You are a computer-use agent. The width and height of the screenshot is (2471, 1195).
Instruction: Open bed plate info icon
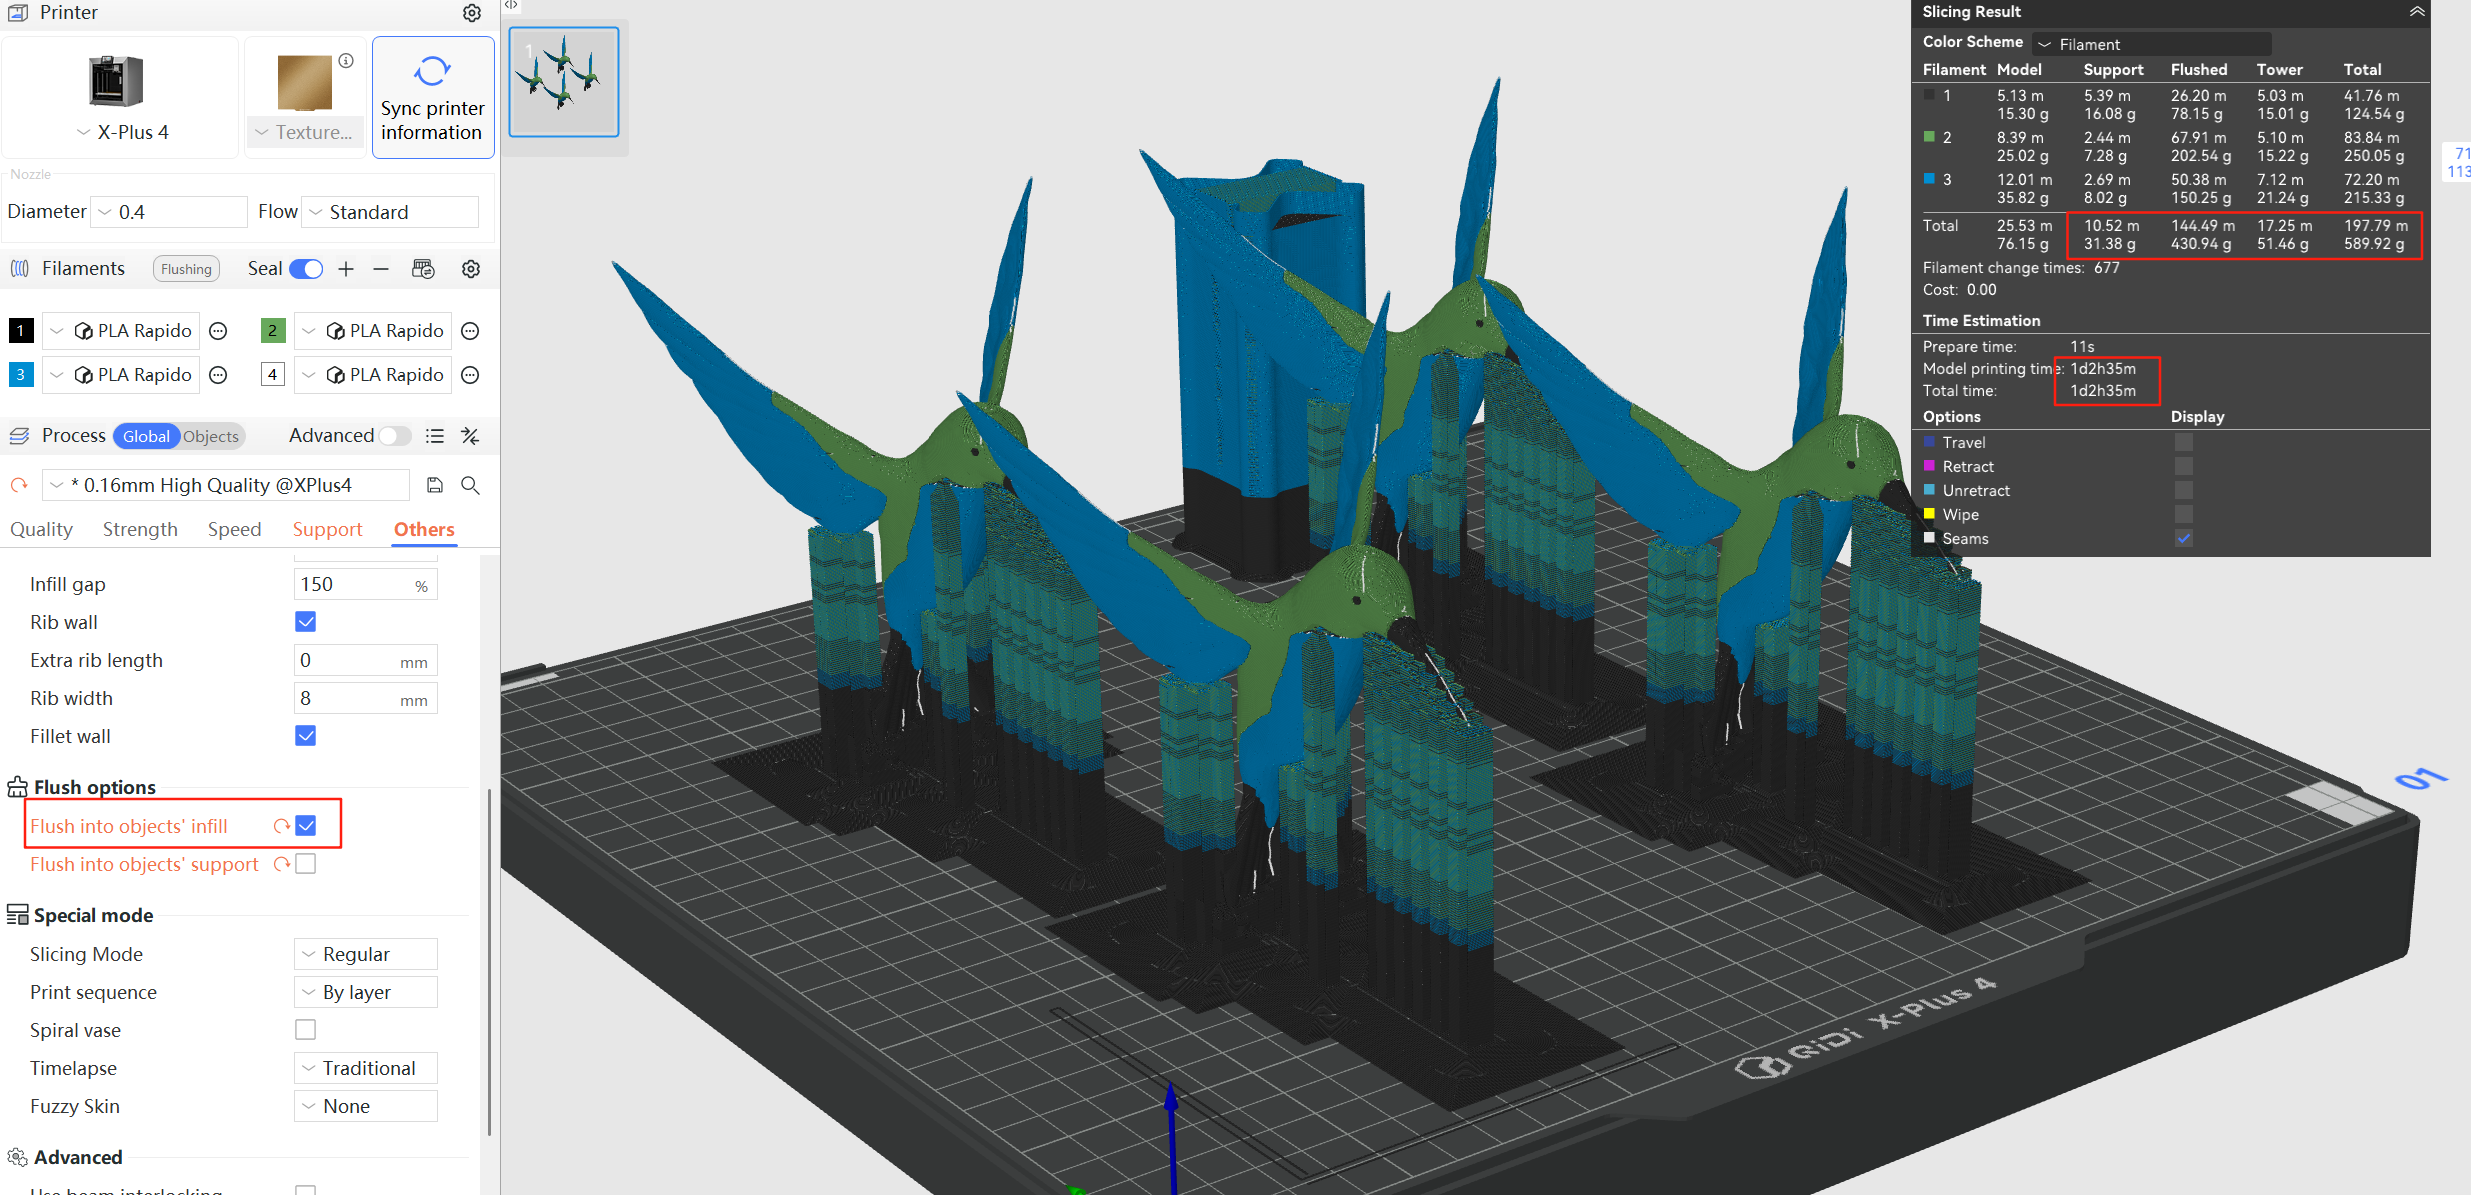click(346, 61)
